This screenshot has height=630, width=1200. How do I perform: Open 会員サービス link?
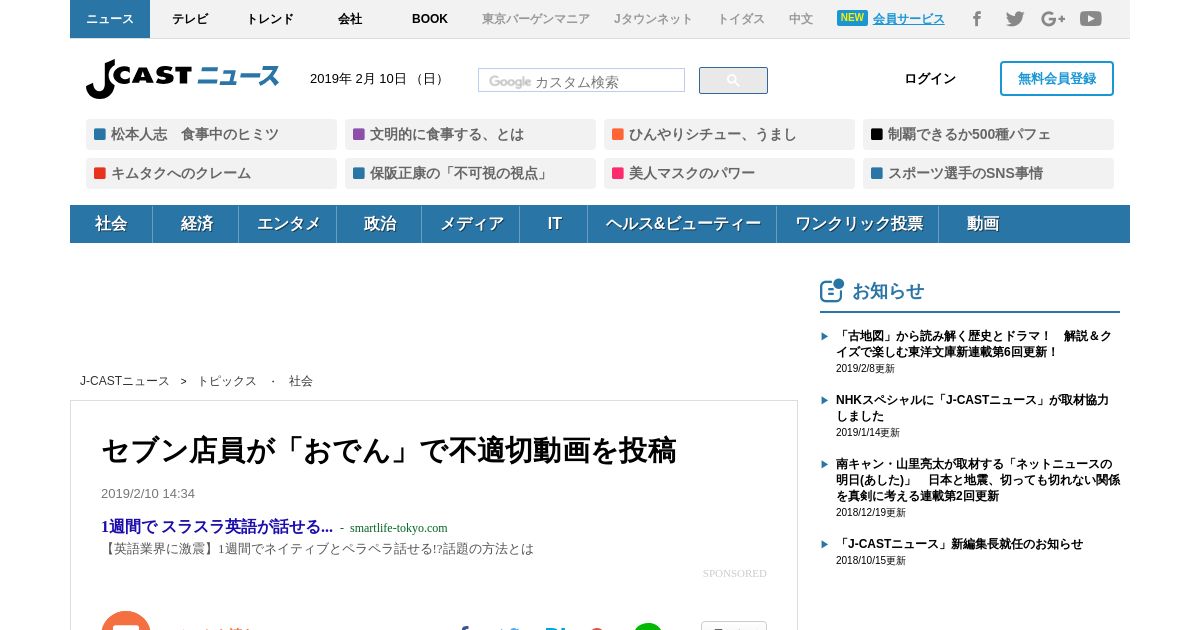[908, 19]
